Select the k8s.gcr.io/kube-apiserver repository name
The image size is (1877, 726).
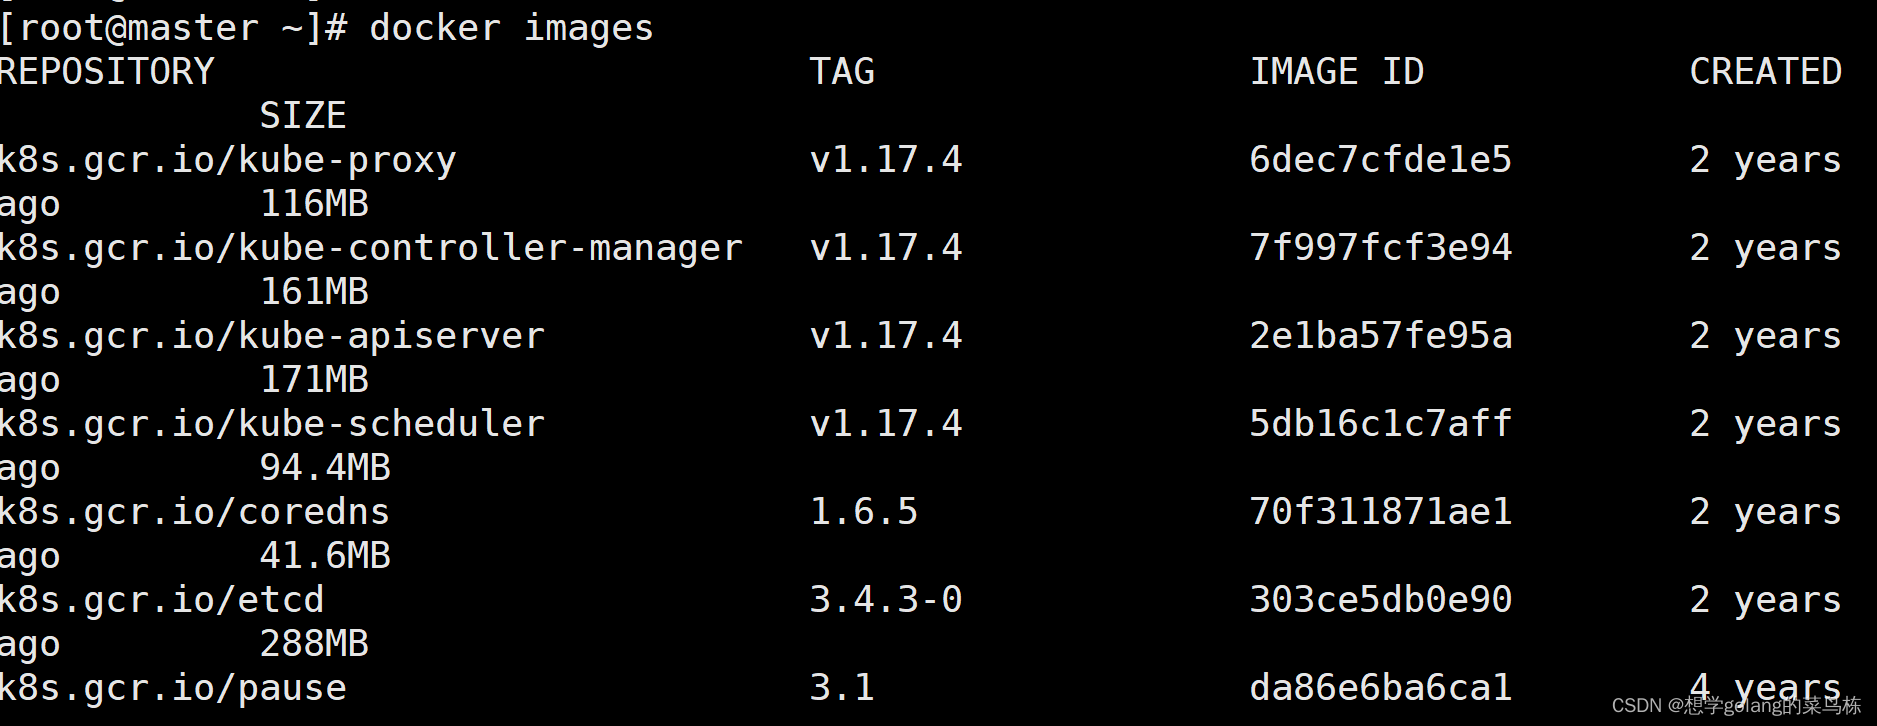272,336
